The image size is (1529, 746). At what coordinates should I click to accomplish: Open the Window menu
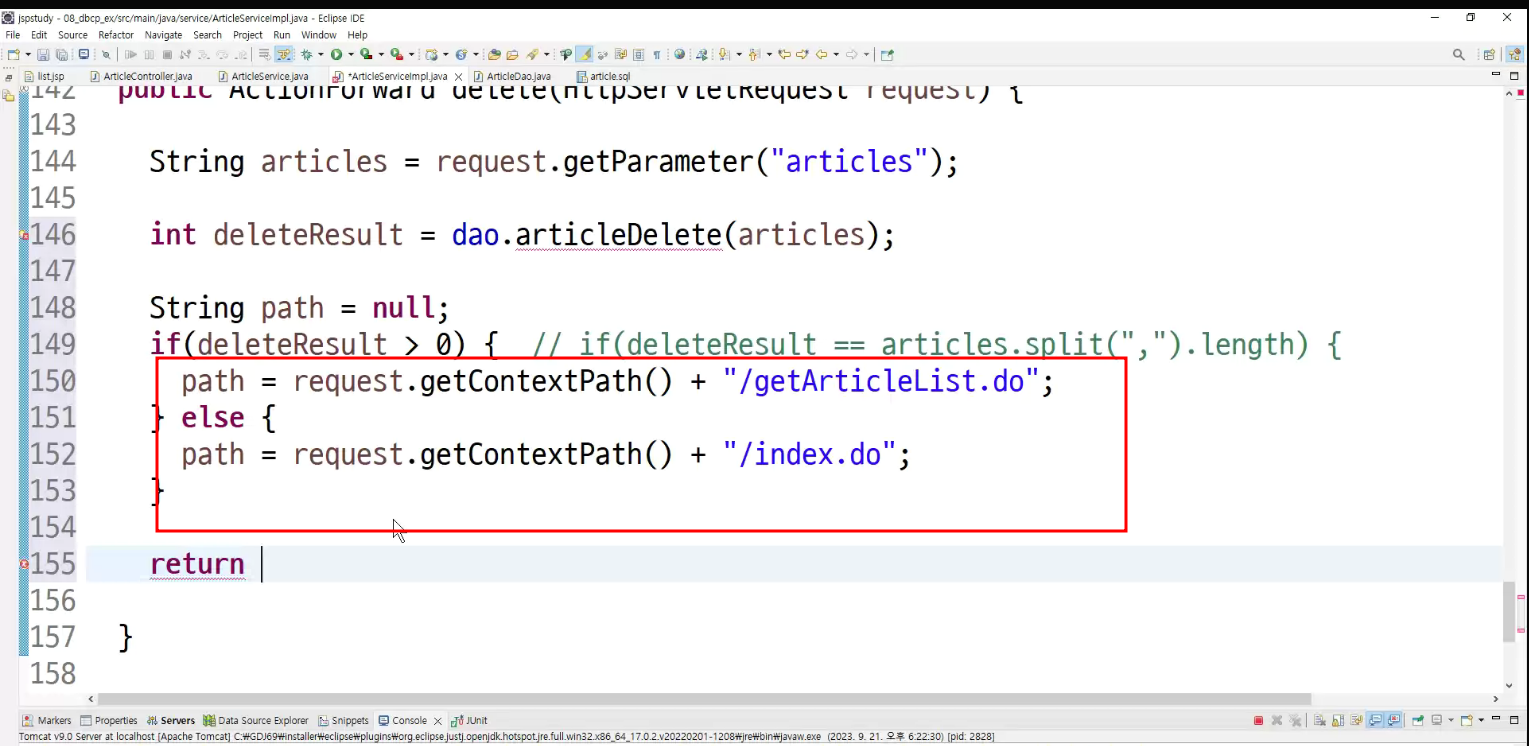click(x=319, y=35)
